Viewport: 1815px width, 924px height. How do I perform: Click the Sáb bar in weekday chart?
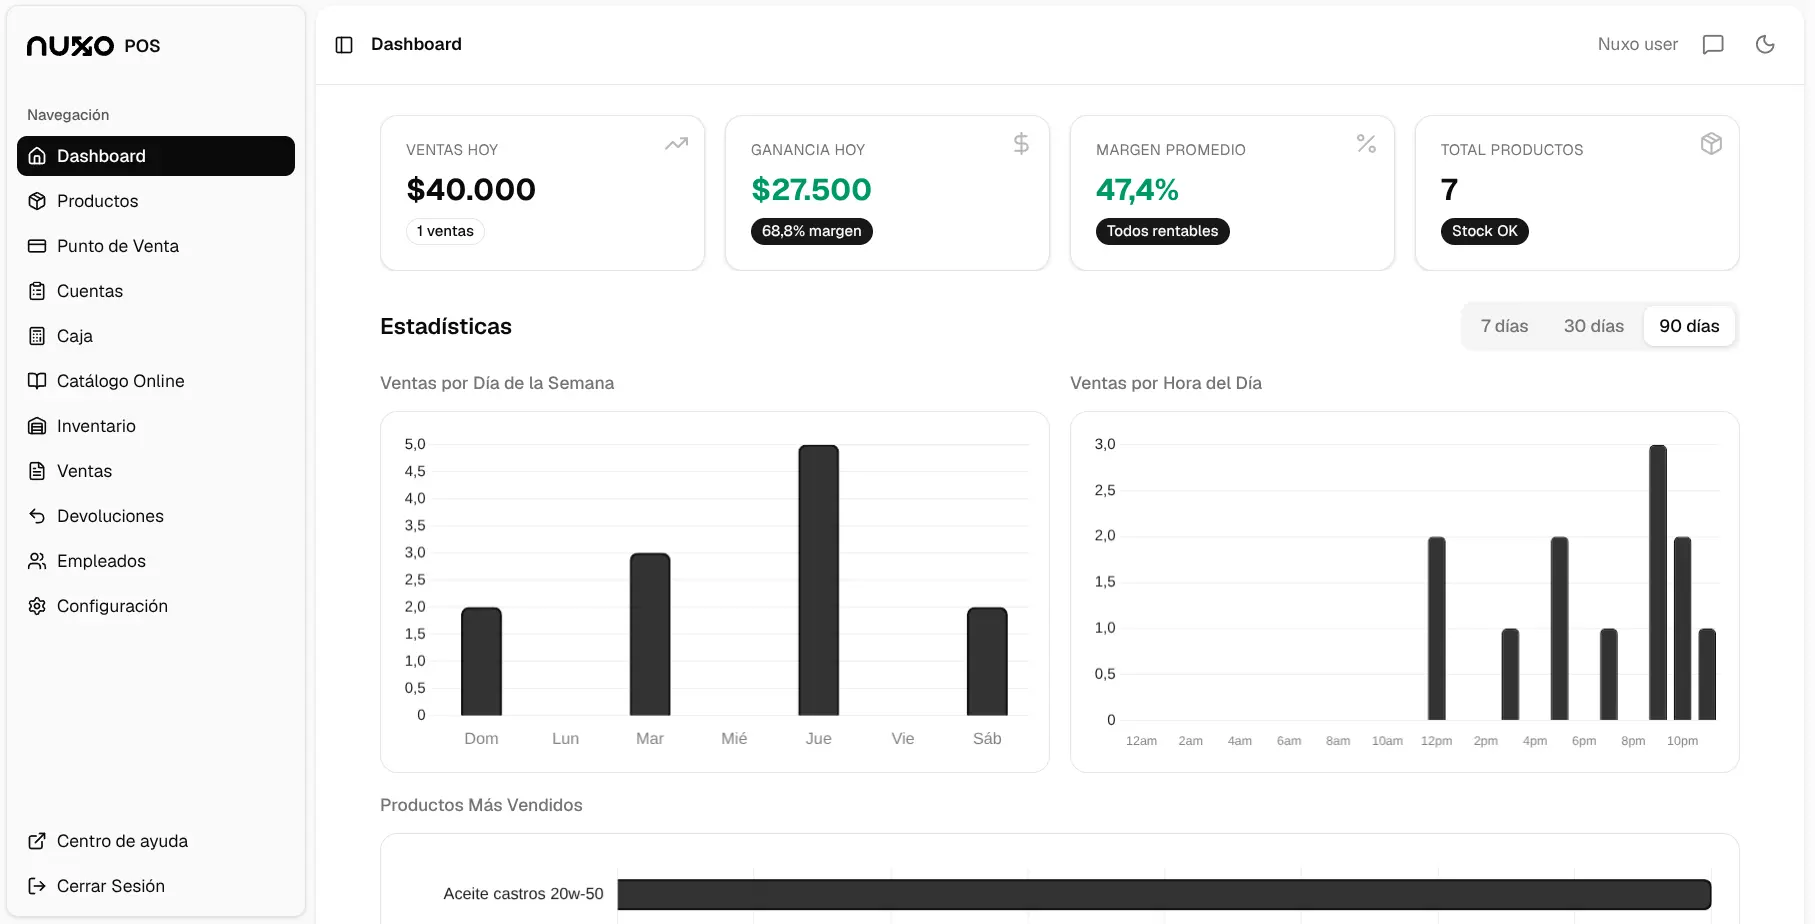pos(987,661)
